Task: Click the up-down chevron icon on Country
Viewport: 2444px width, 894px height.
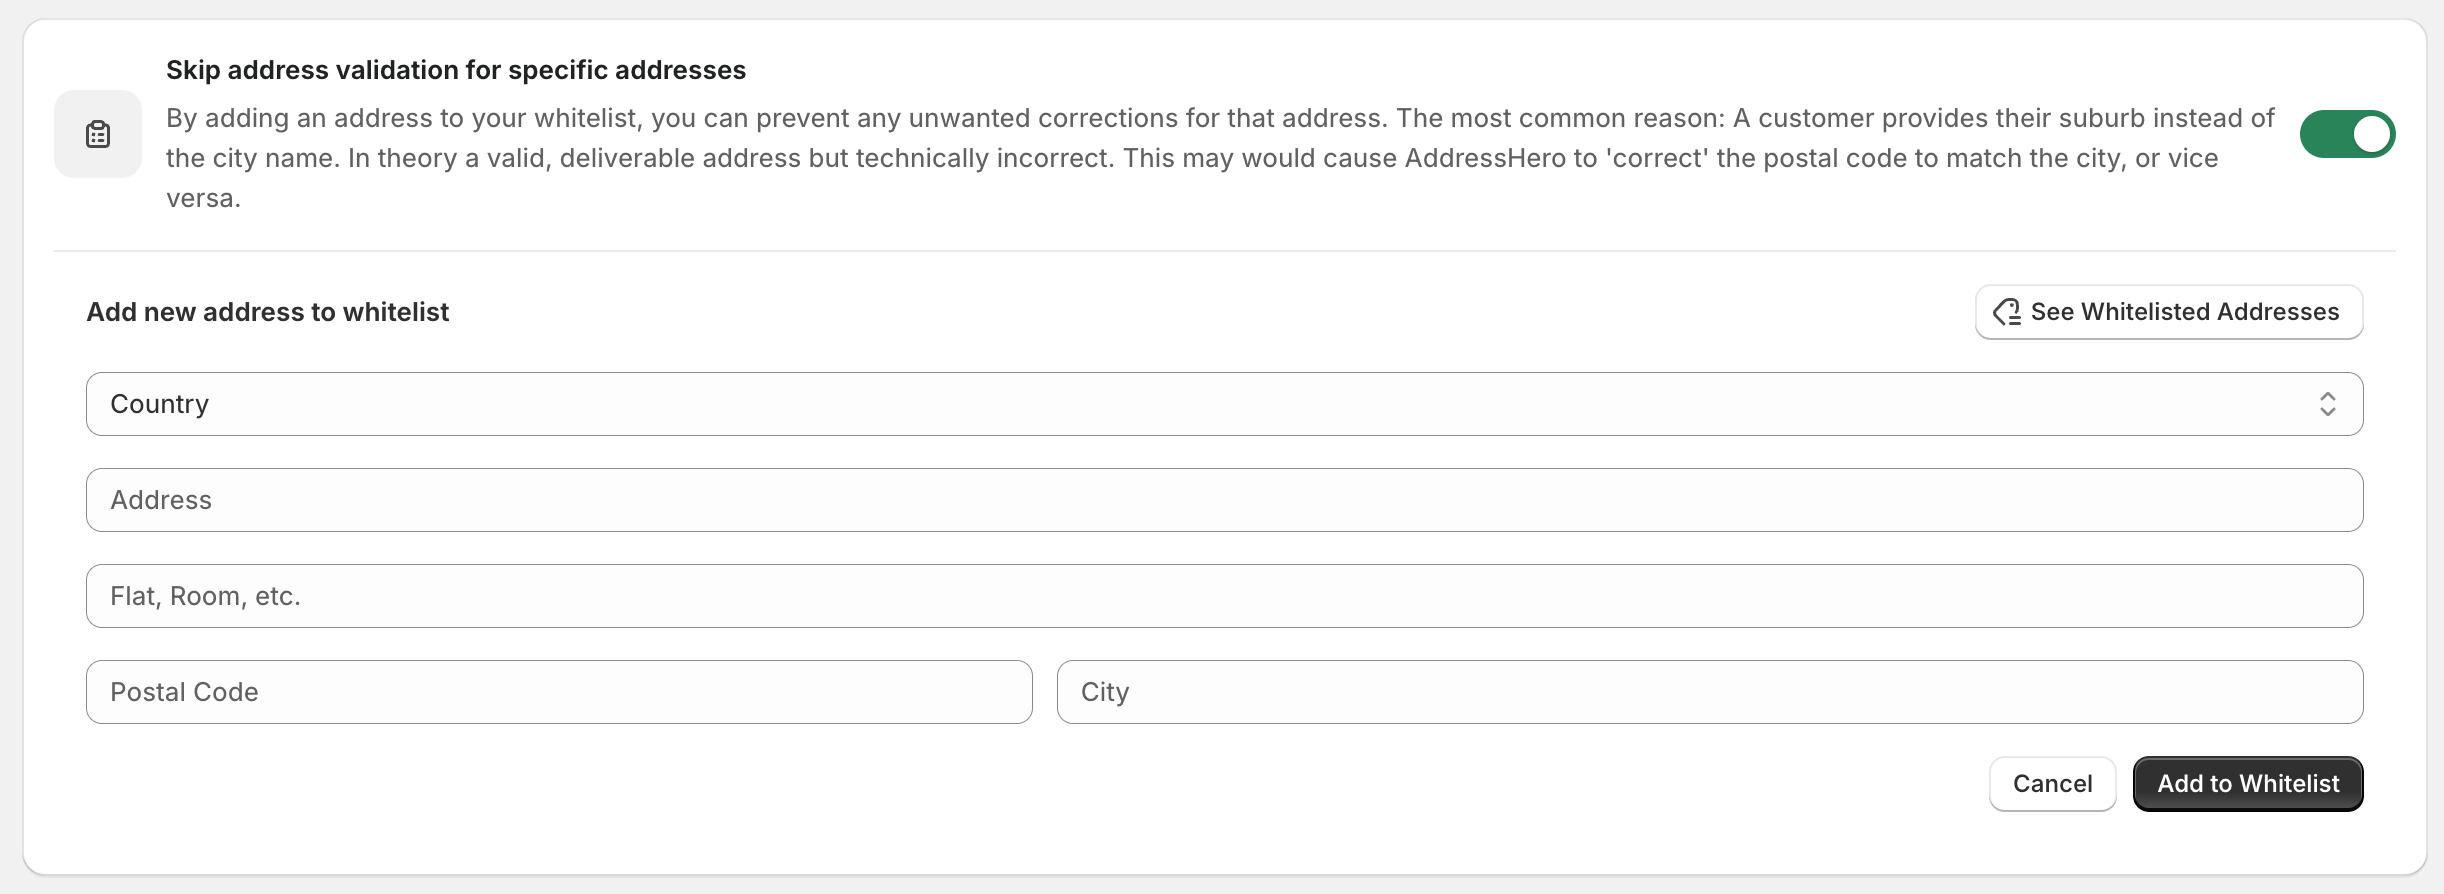Action: pyautogui.click(x=2328, y=404)
